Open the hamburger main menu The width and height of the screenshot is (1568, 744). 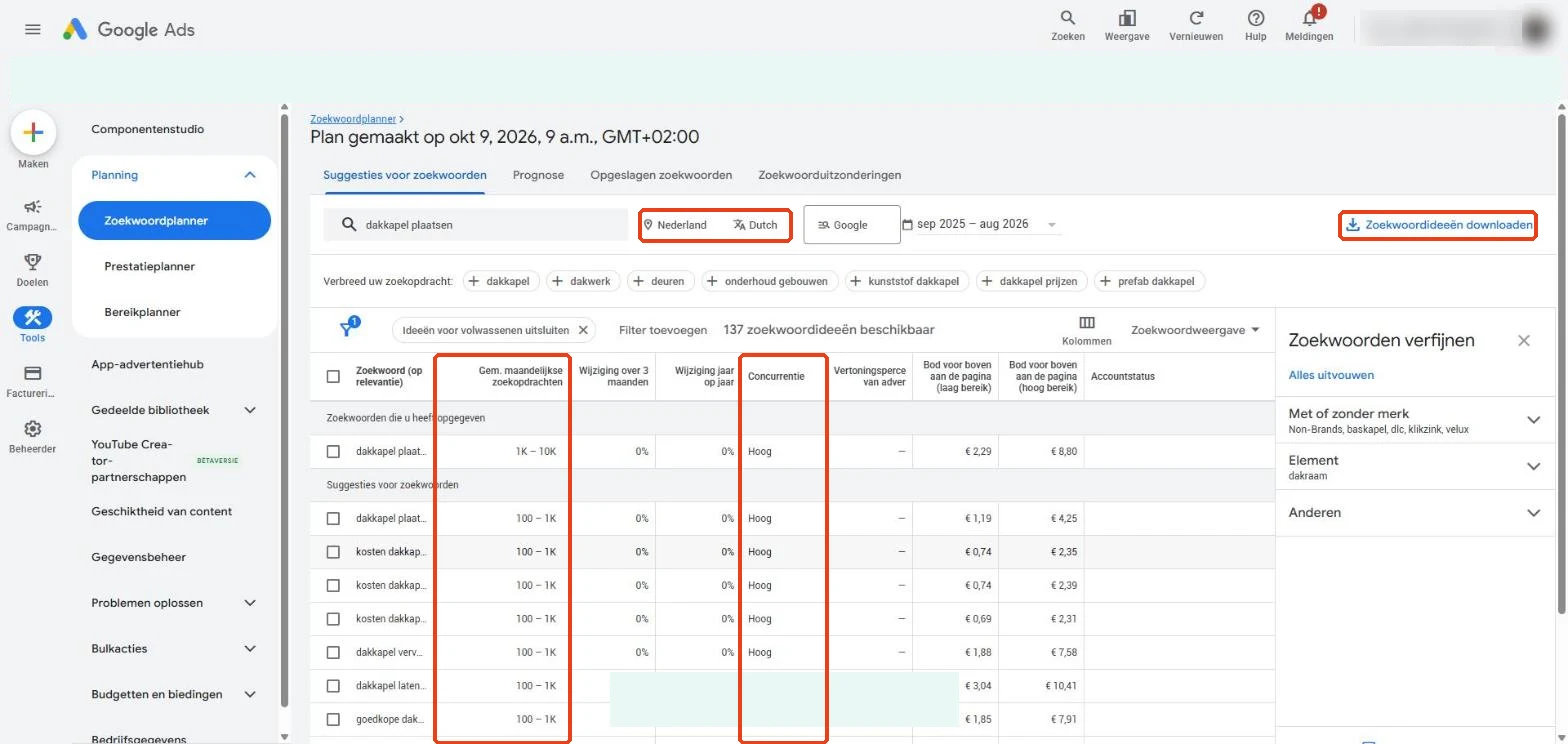pos(33,30)
